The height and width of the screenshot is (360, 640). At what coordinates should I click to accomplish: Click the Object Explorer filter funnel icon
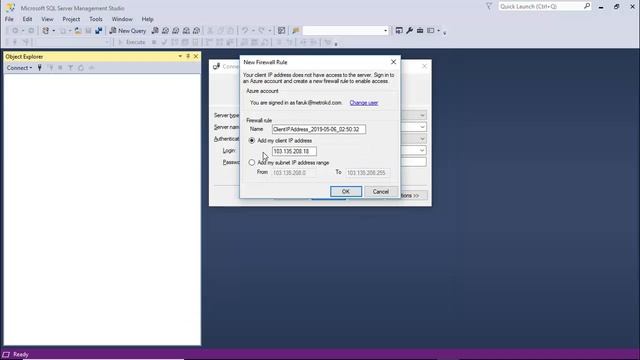point(70,68)
